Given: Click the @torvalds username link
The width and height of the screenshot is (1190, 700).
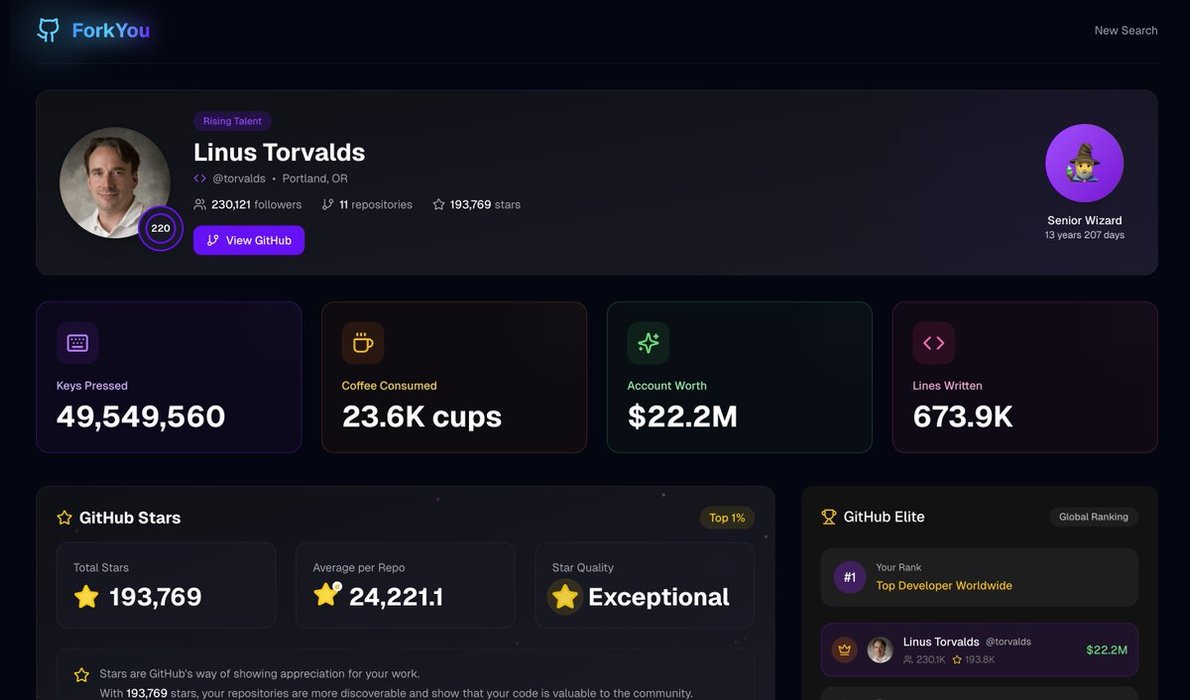Looking at the screenshot, I should click(x=239, y=178).
